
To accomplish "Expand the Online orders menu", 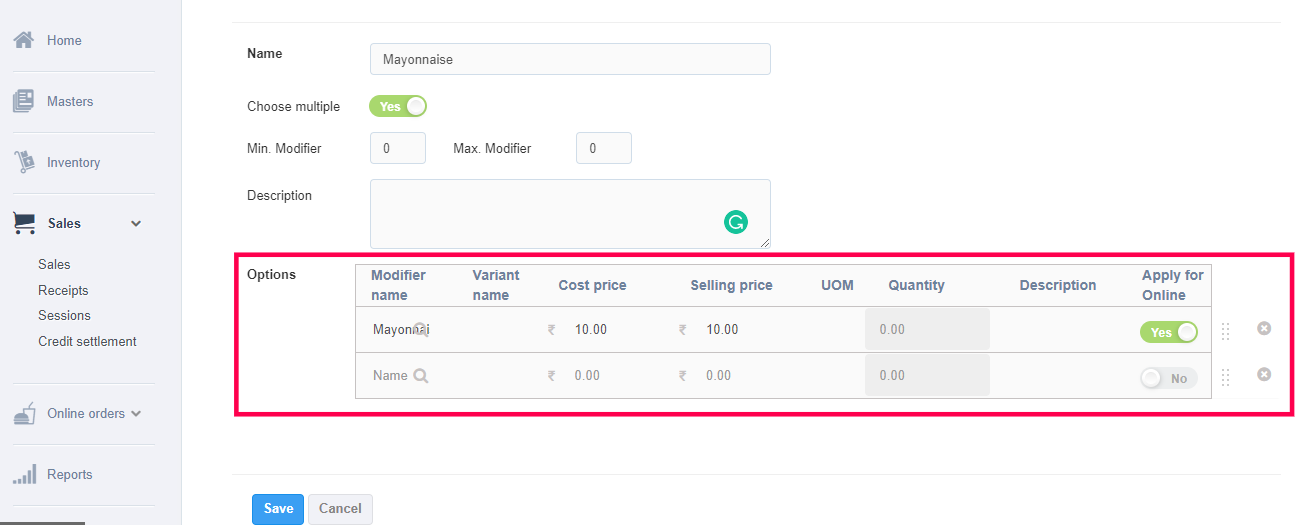I will point(136,413).
